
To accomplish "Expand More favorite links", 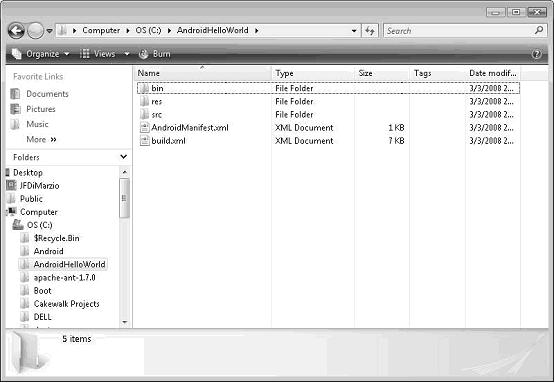I will 41,139.
